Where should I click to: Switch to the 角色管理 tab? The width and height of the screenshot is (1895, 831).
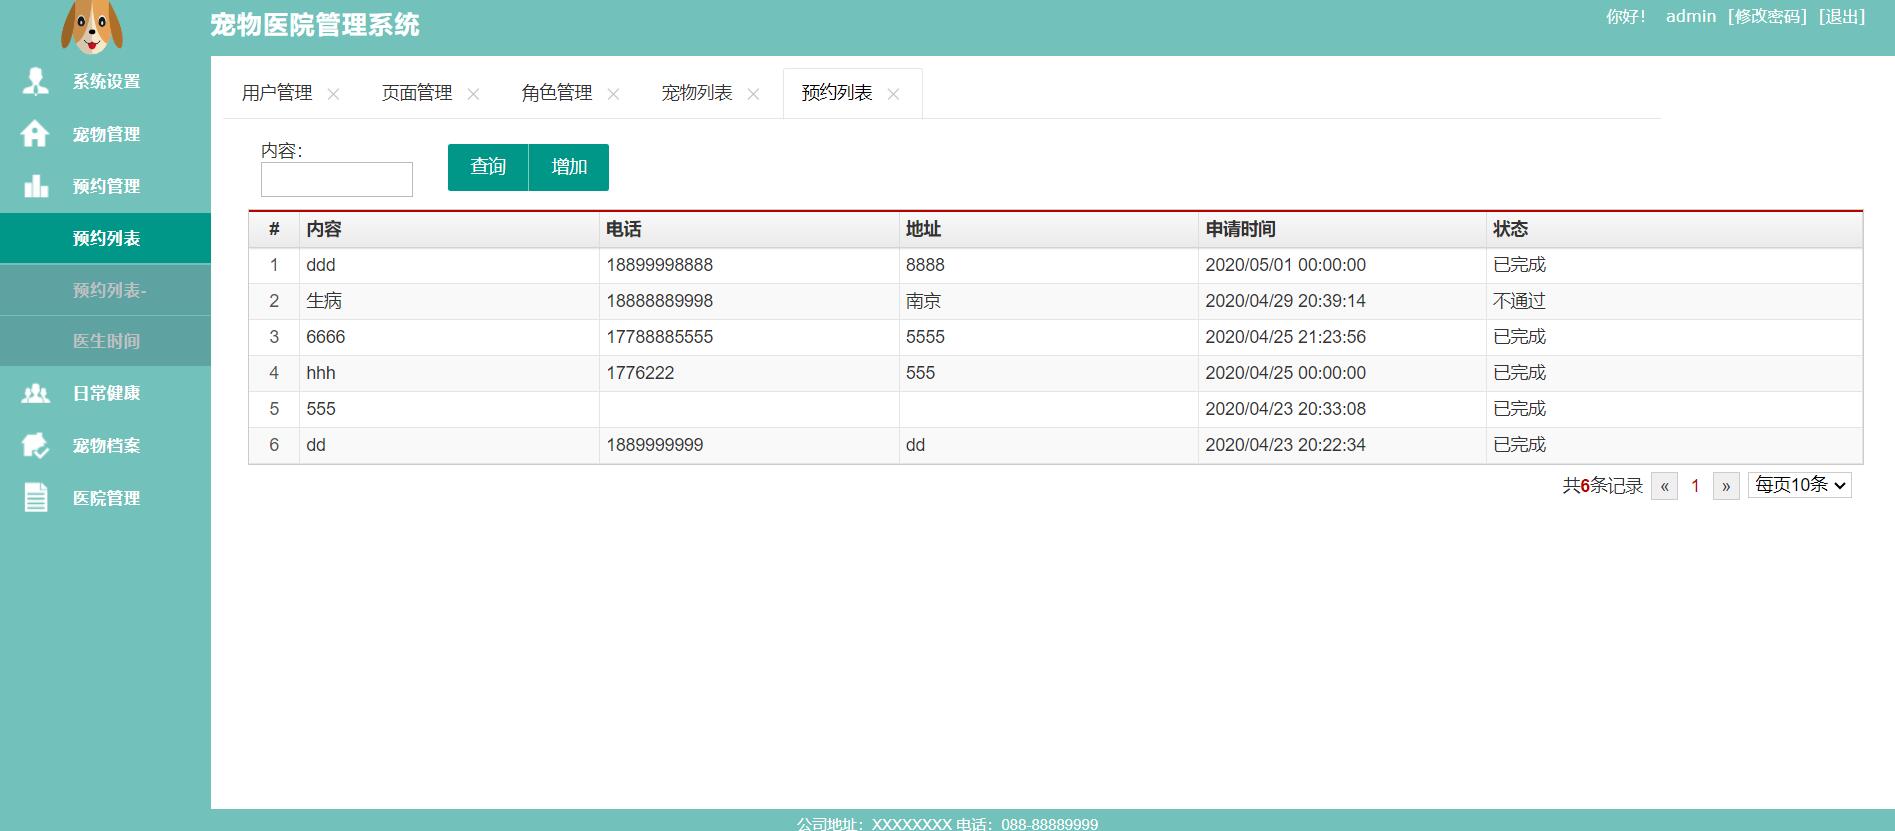point(557,93)
